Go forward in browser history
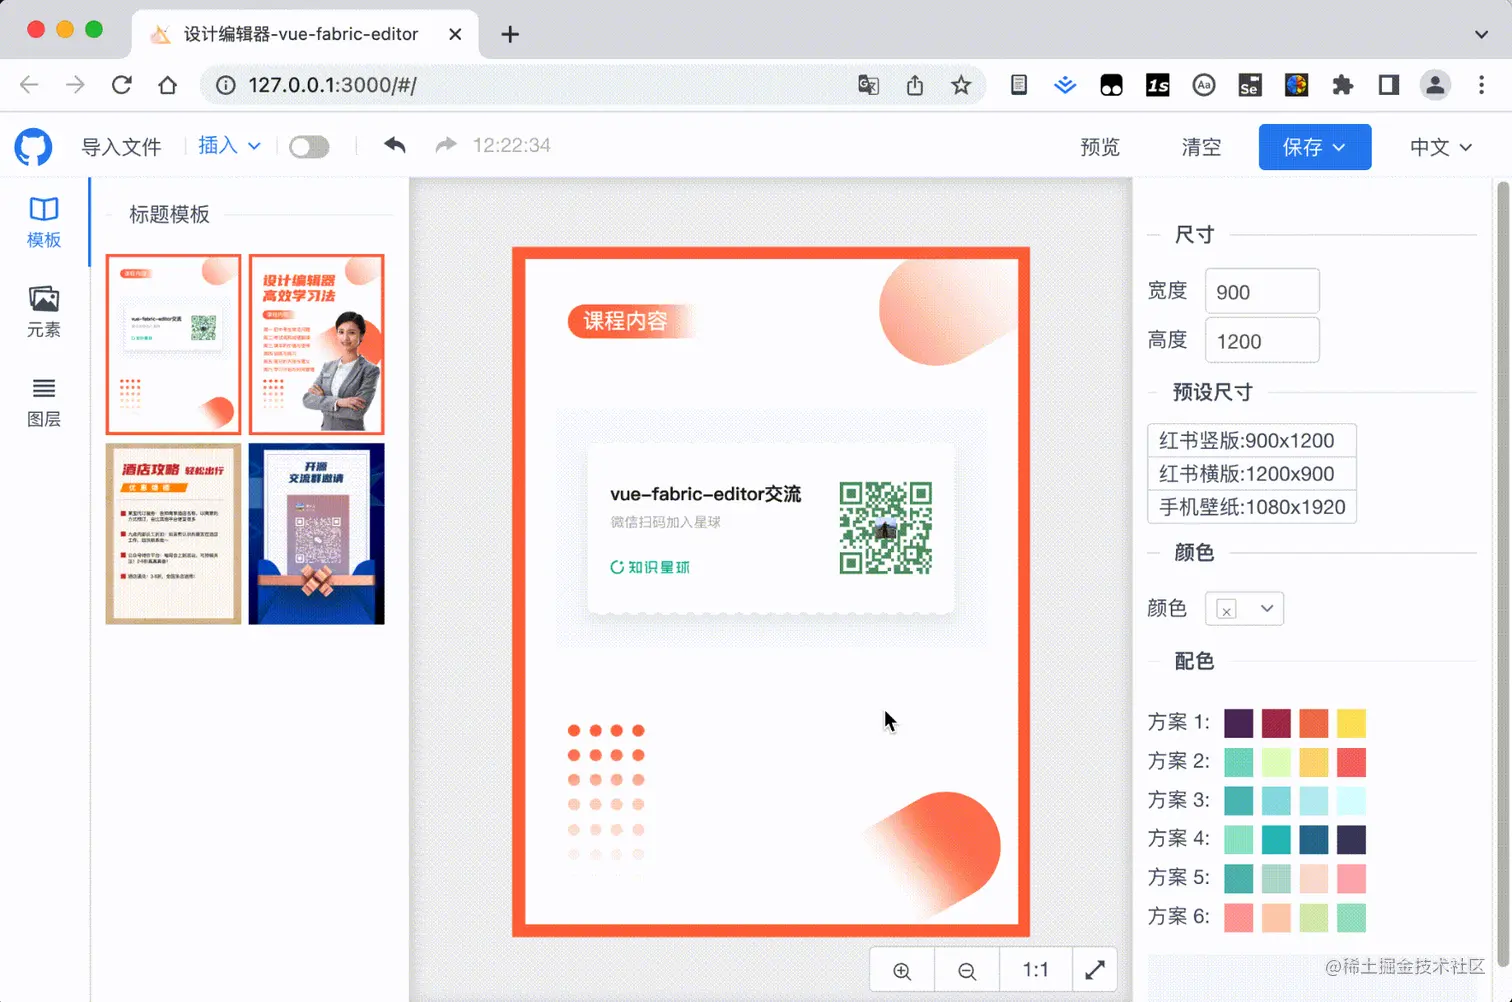 click(75, 85)
